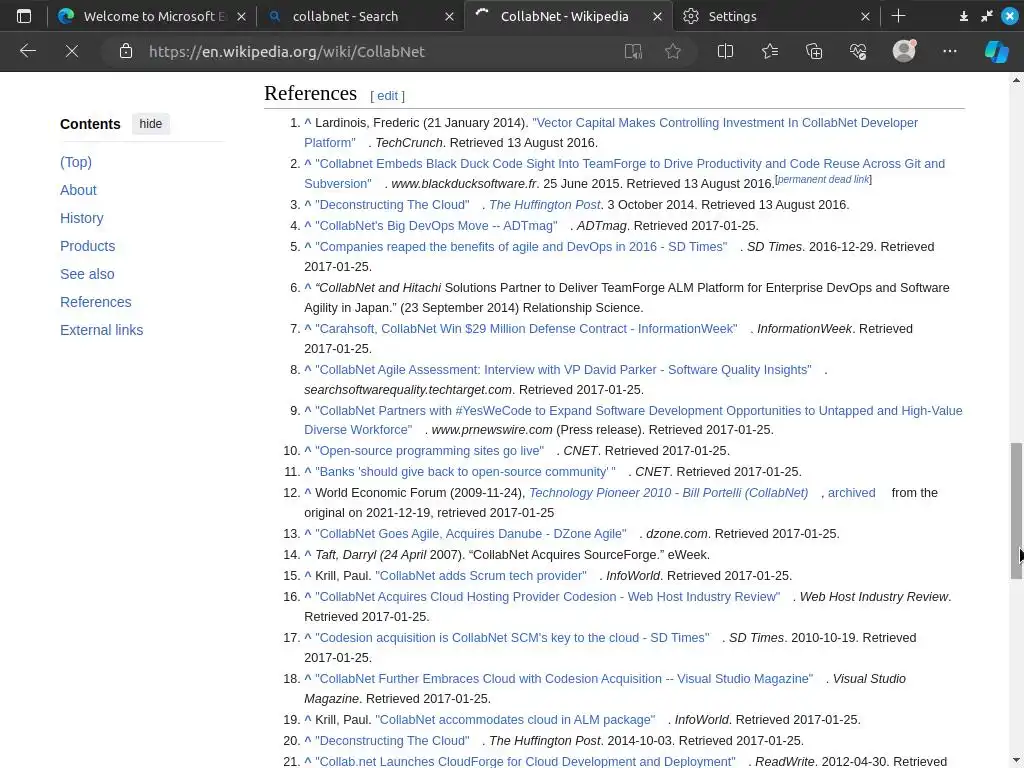Open Open-source programming sites go live link

[x=429, y=451]
